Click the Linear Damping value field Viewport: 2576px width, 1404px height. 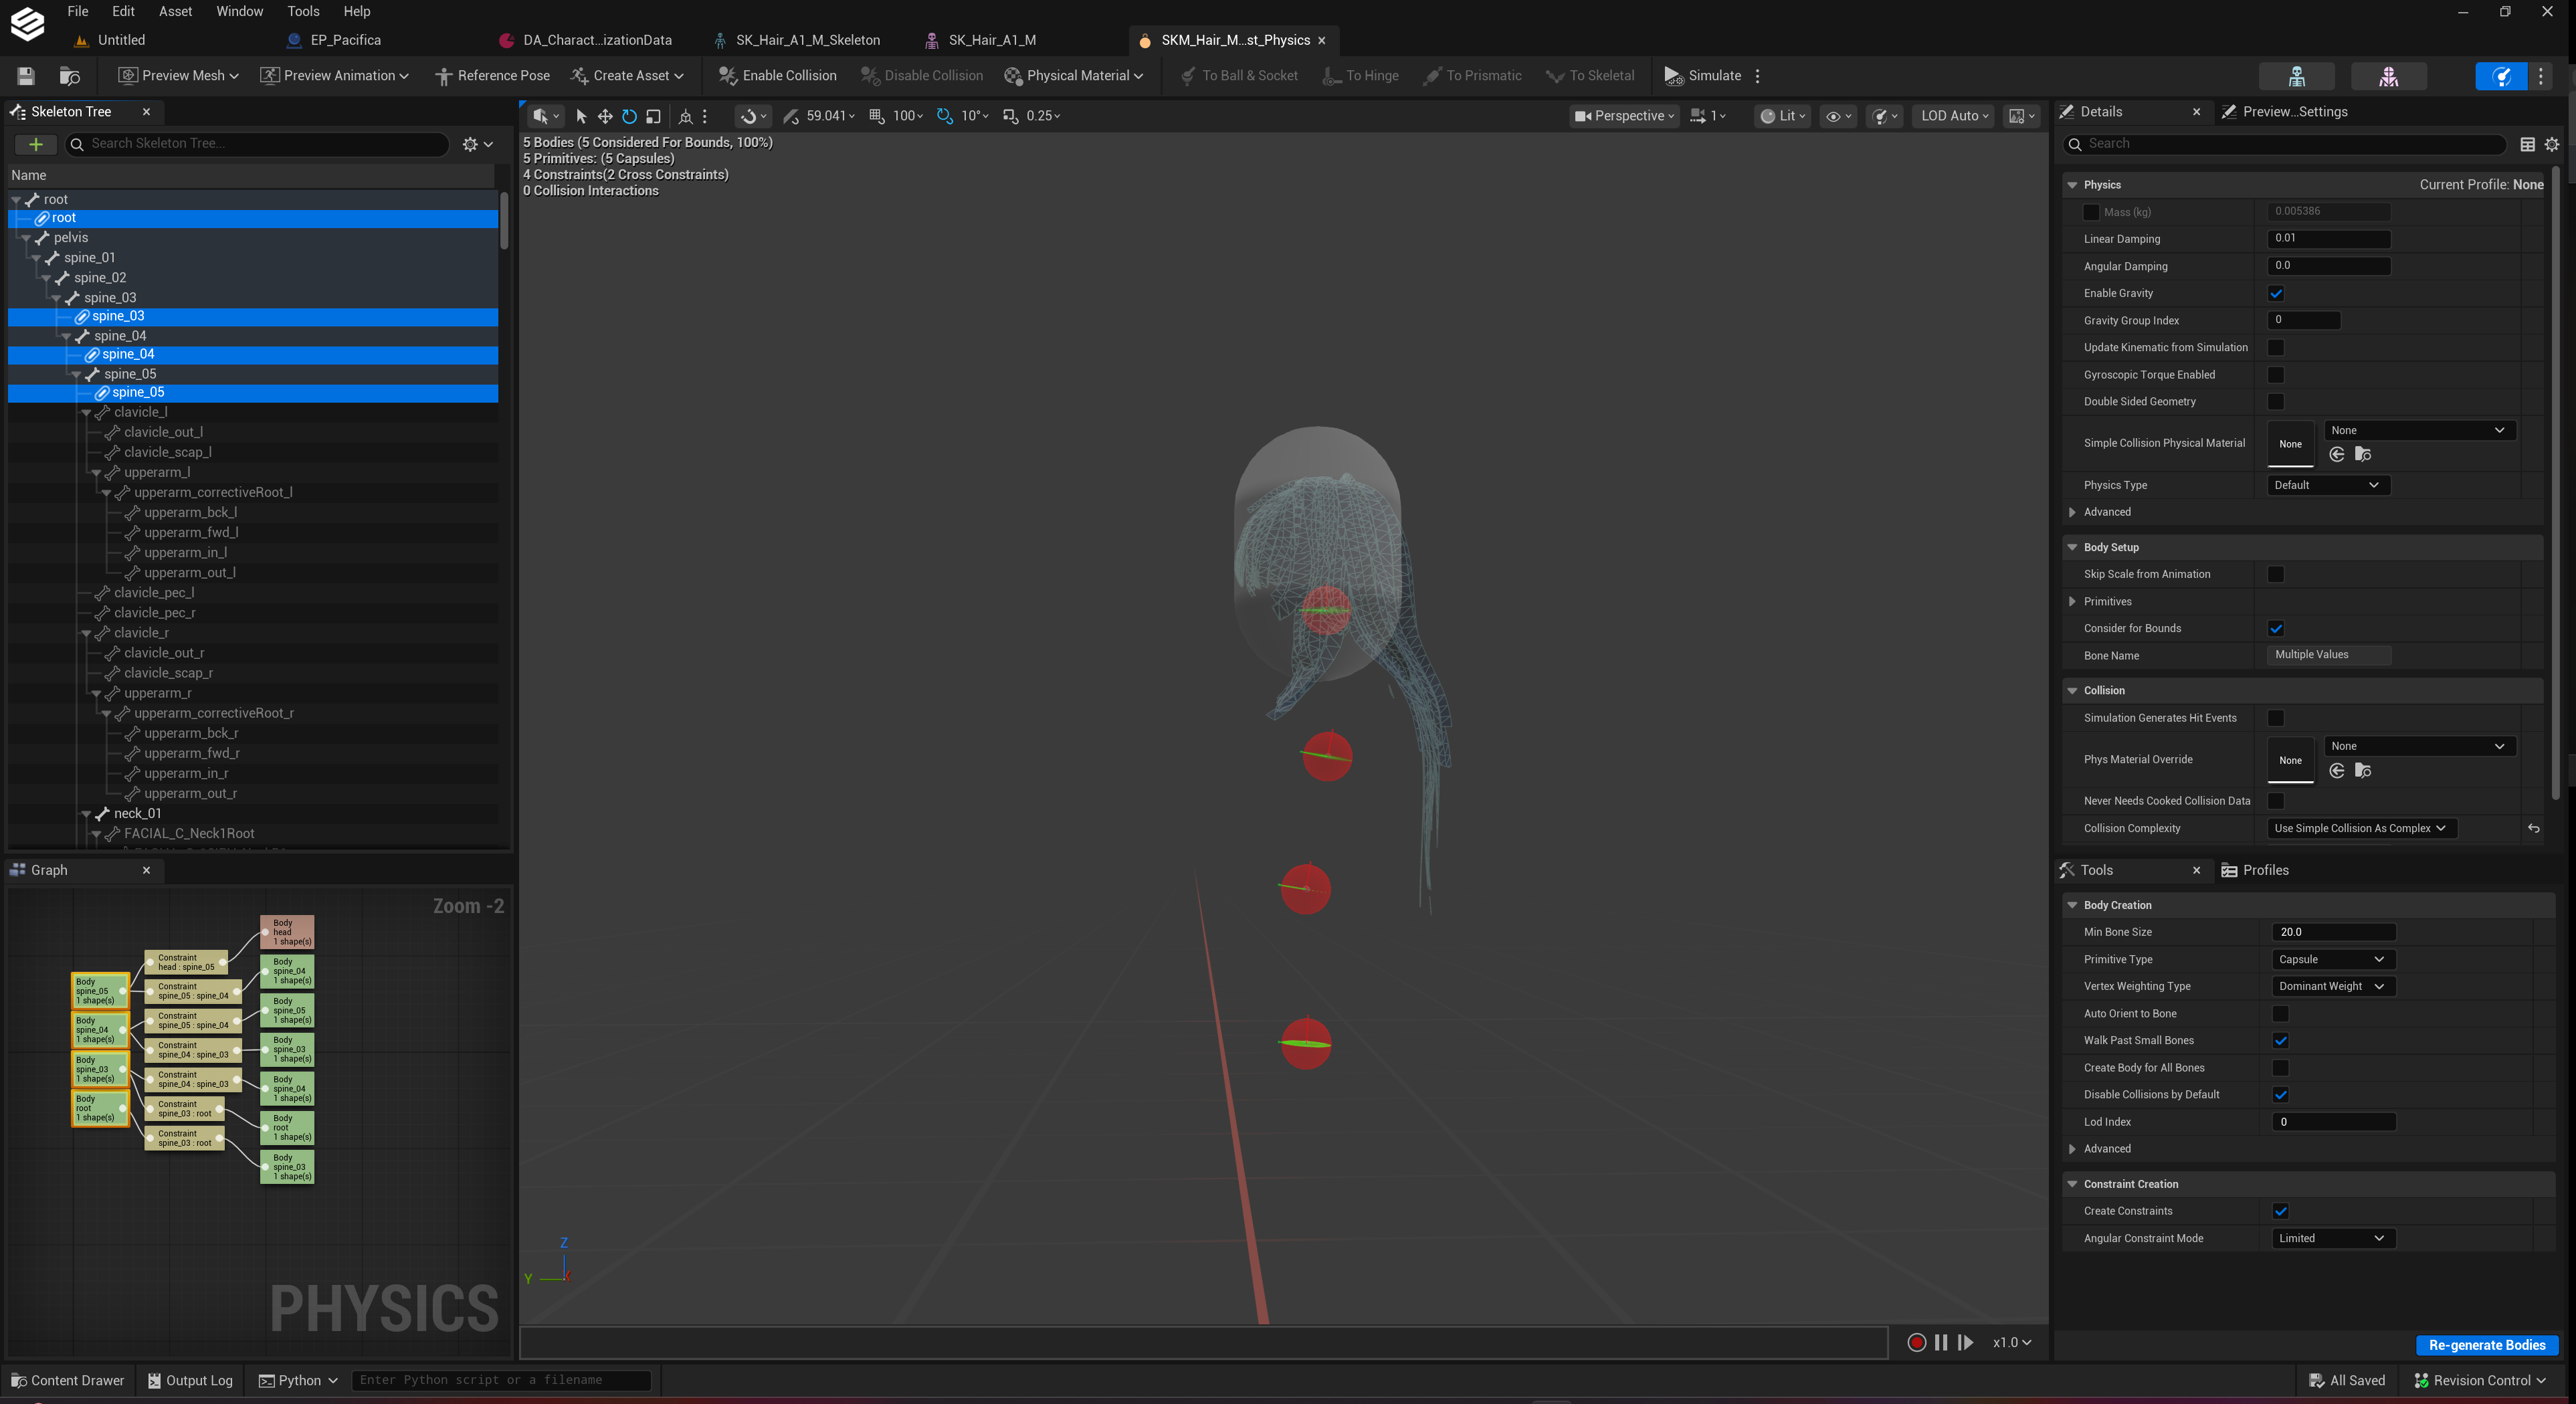[2329, 239]
